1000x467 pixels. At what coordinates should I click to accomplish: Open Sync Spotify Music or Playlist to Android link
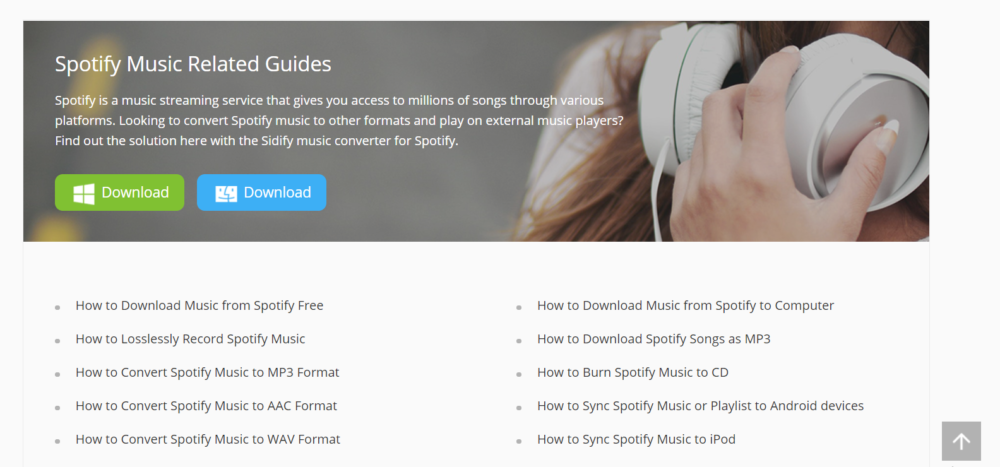pyautogui.click(x=700, y=406)
